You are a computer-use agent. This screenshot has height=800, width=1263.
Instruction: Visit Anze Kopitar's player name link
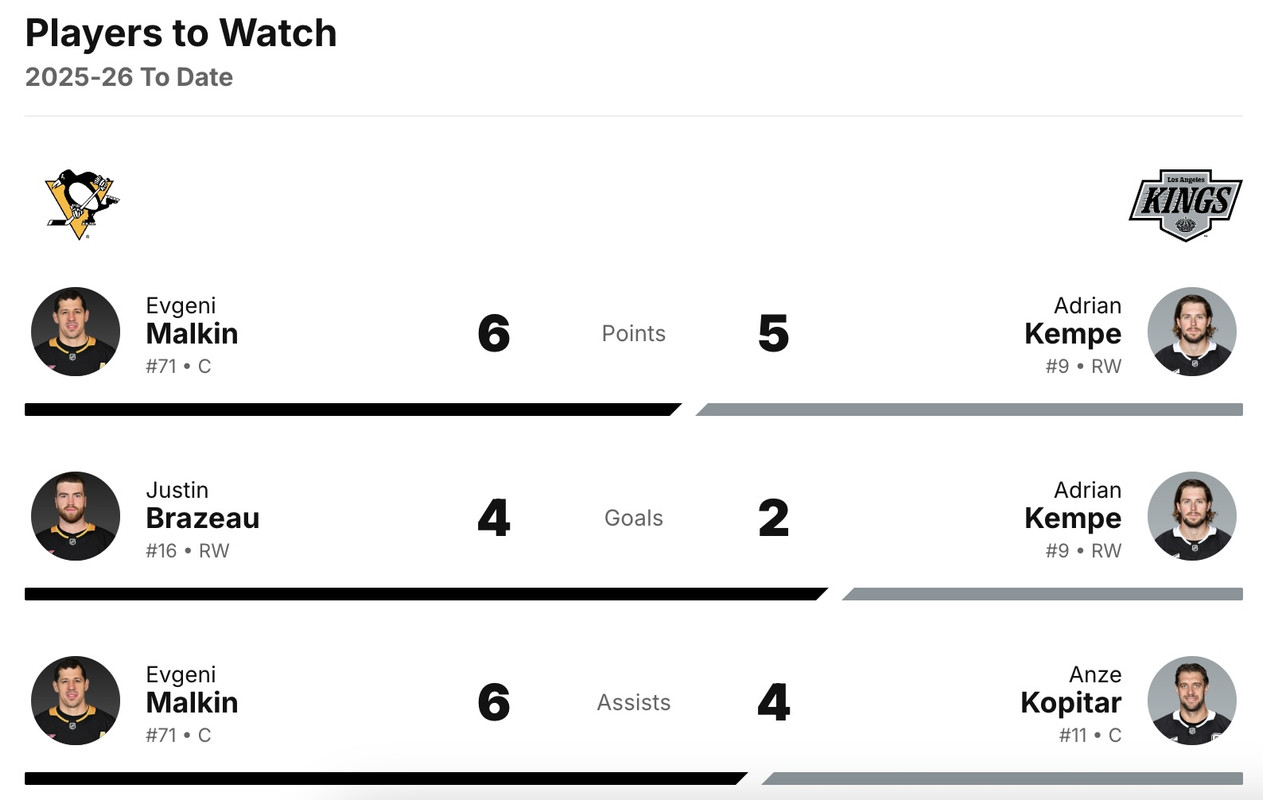coord(1070,702)
